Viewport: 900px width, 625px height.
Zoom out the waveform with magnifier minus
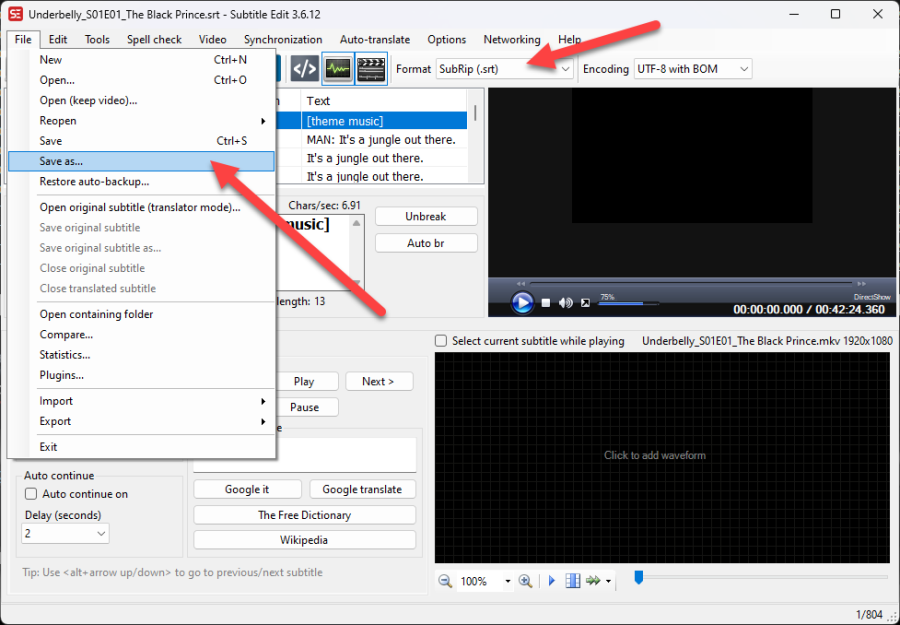point(445,581)
